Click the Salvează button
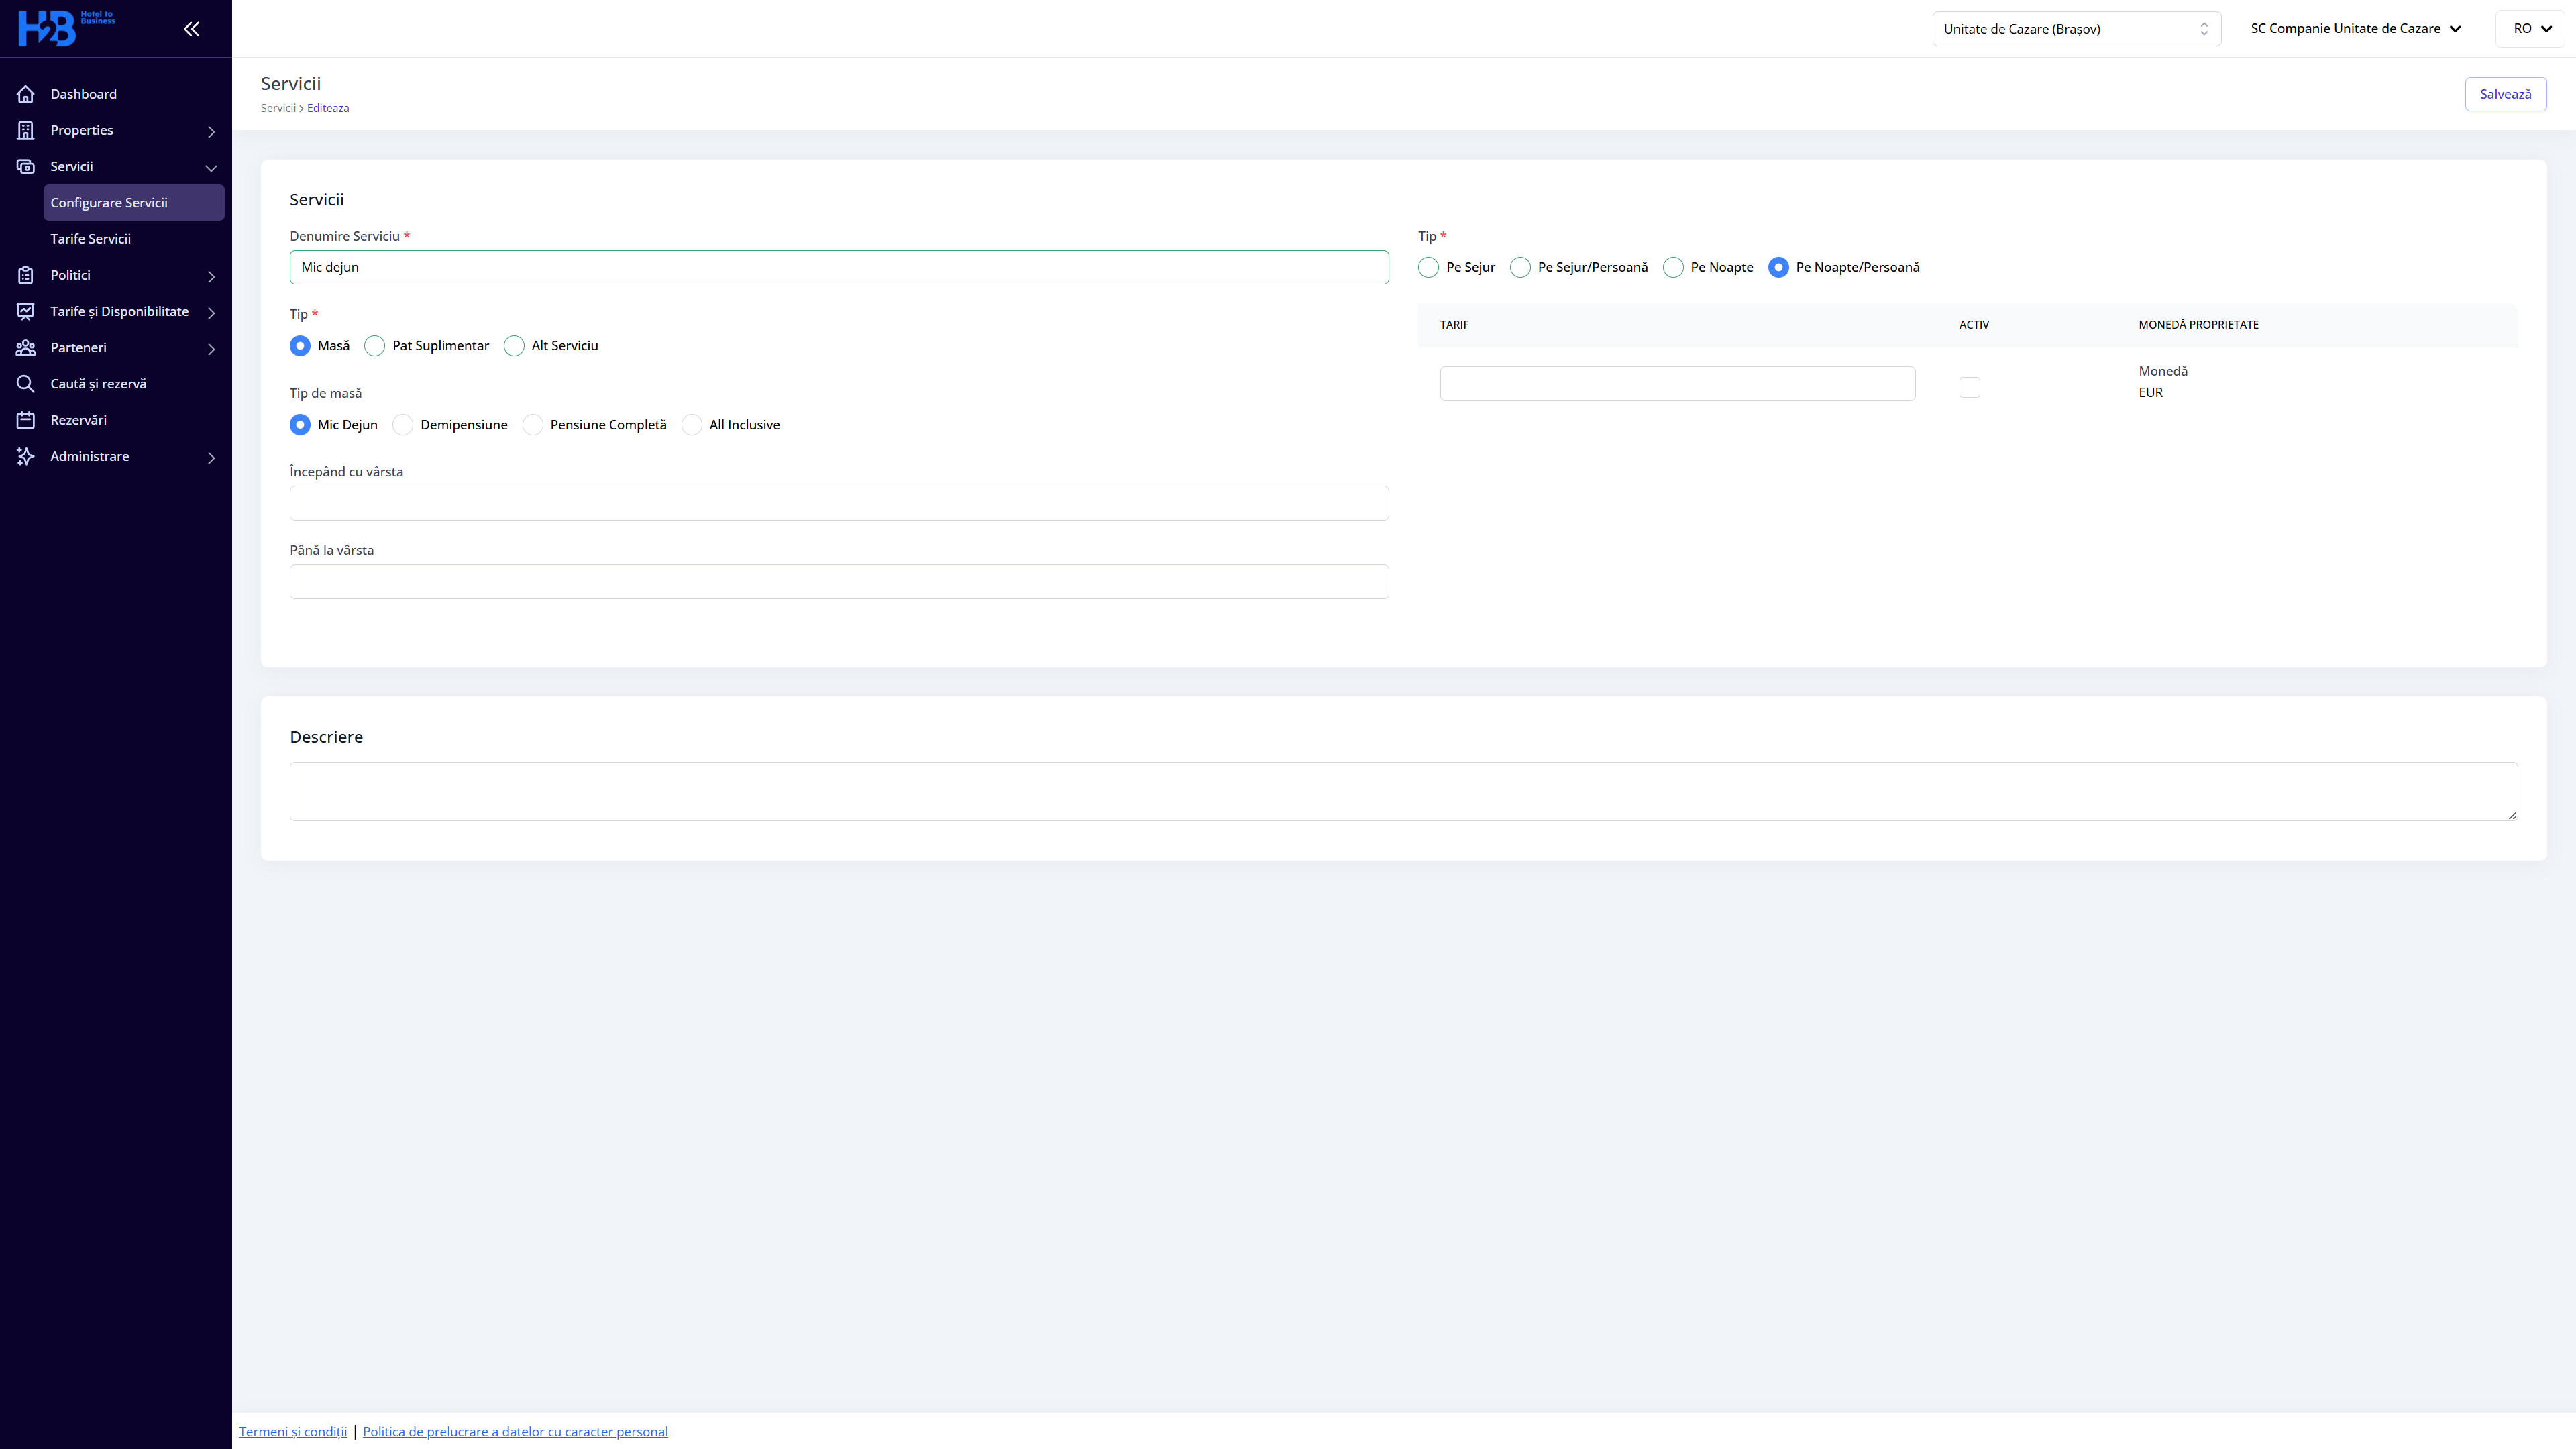 coord(2505,94)
